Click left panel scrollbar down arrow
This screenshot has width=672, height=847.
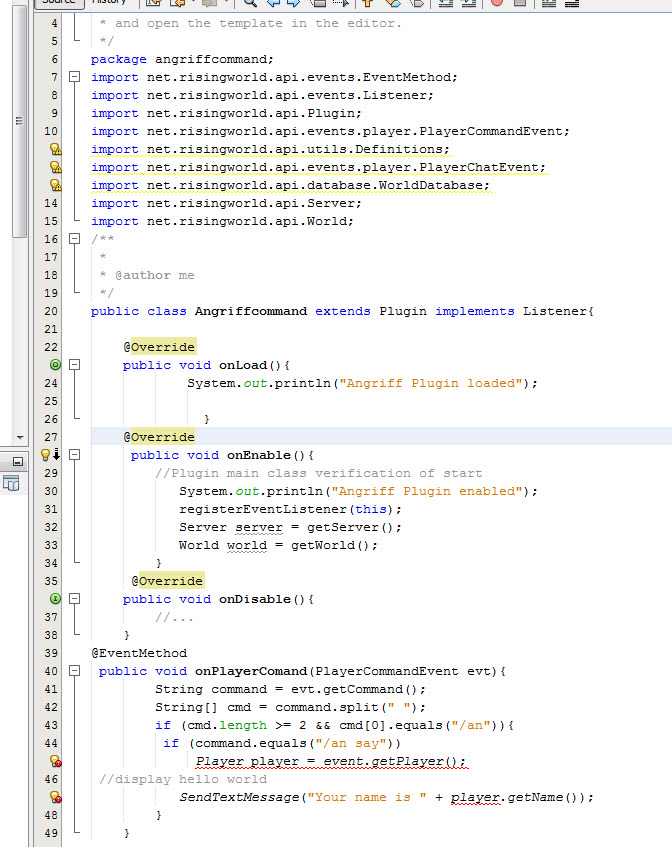point(20,438)
